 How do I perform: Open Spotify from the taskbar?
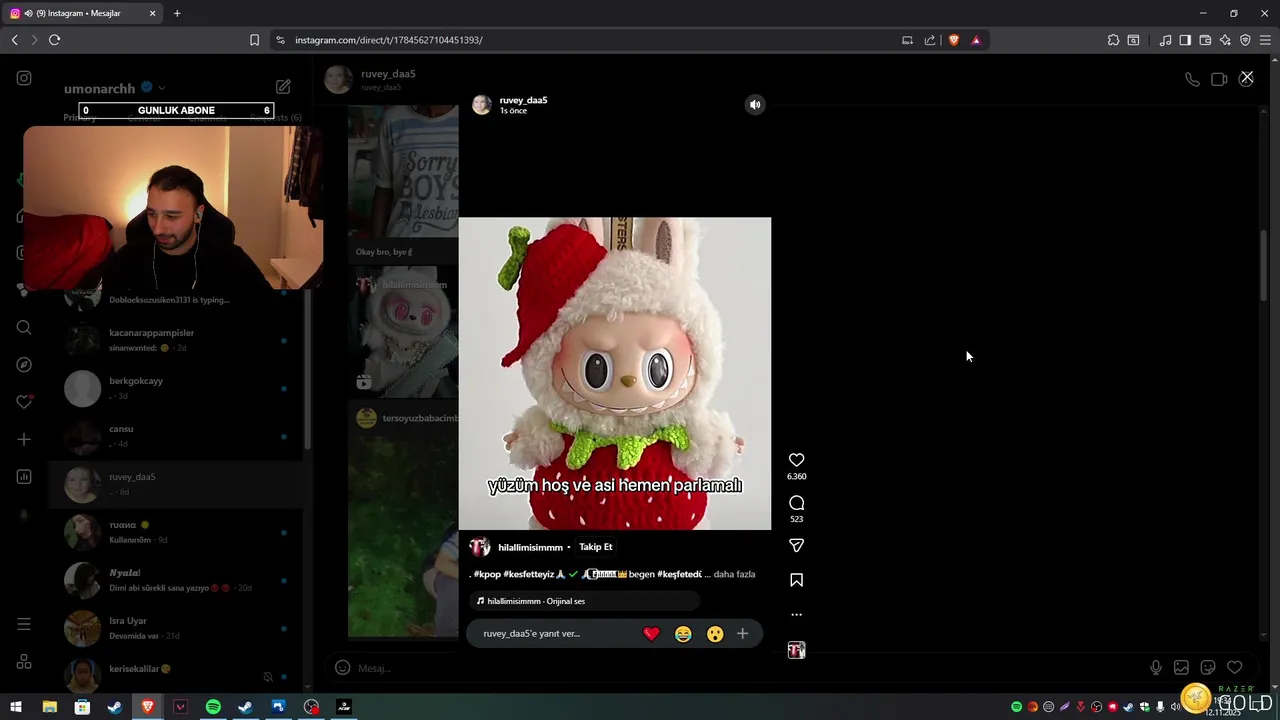tap(213, 707)
